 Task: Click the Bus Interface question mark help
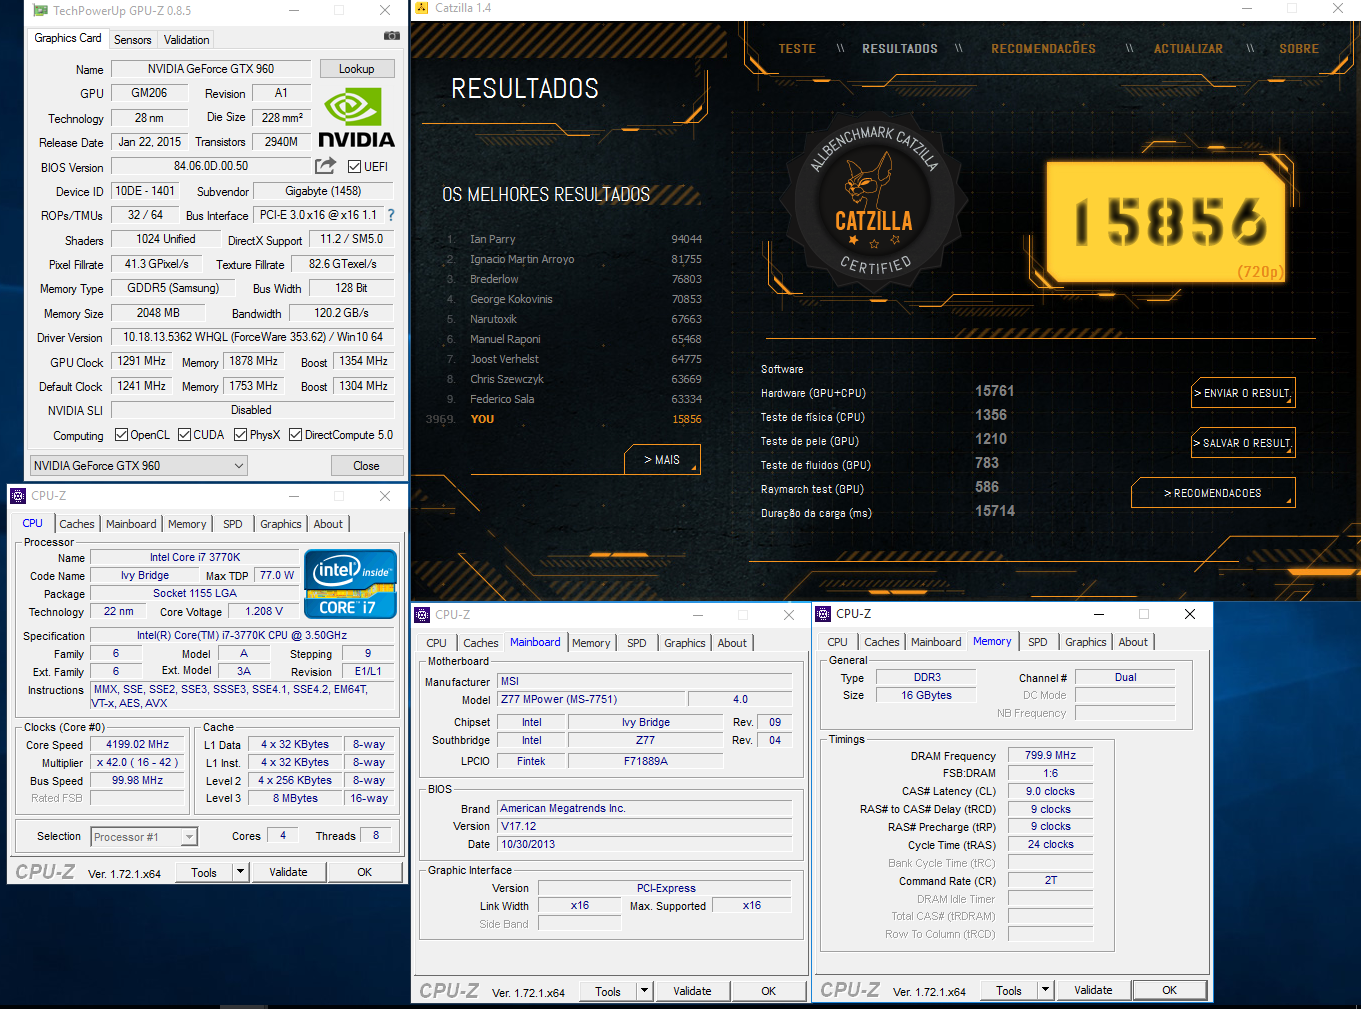coord(391,215)
